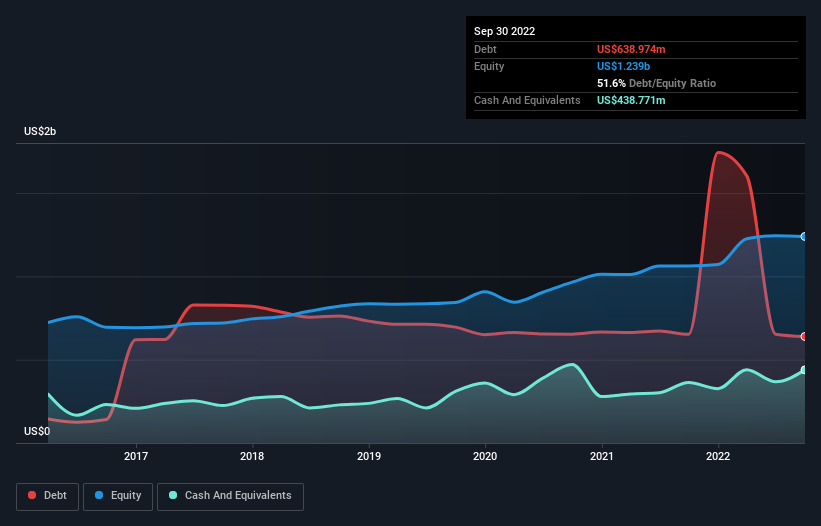
Task: Click the Equity row label in tooltip
Action: (x=489, y=66)
